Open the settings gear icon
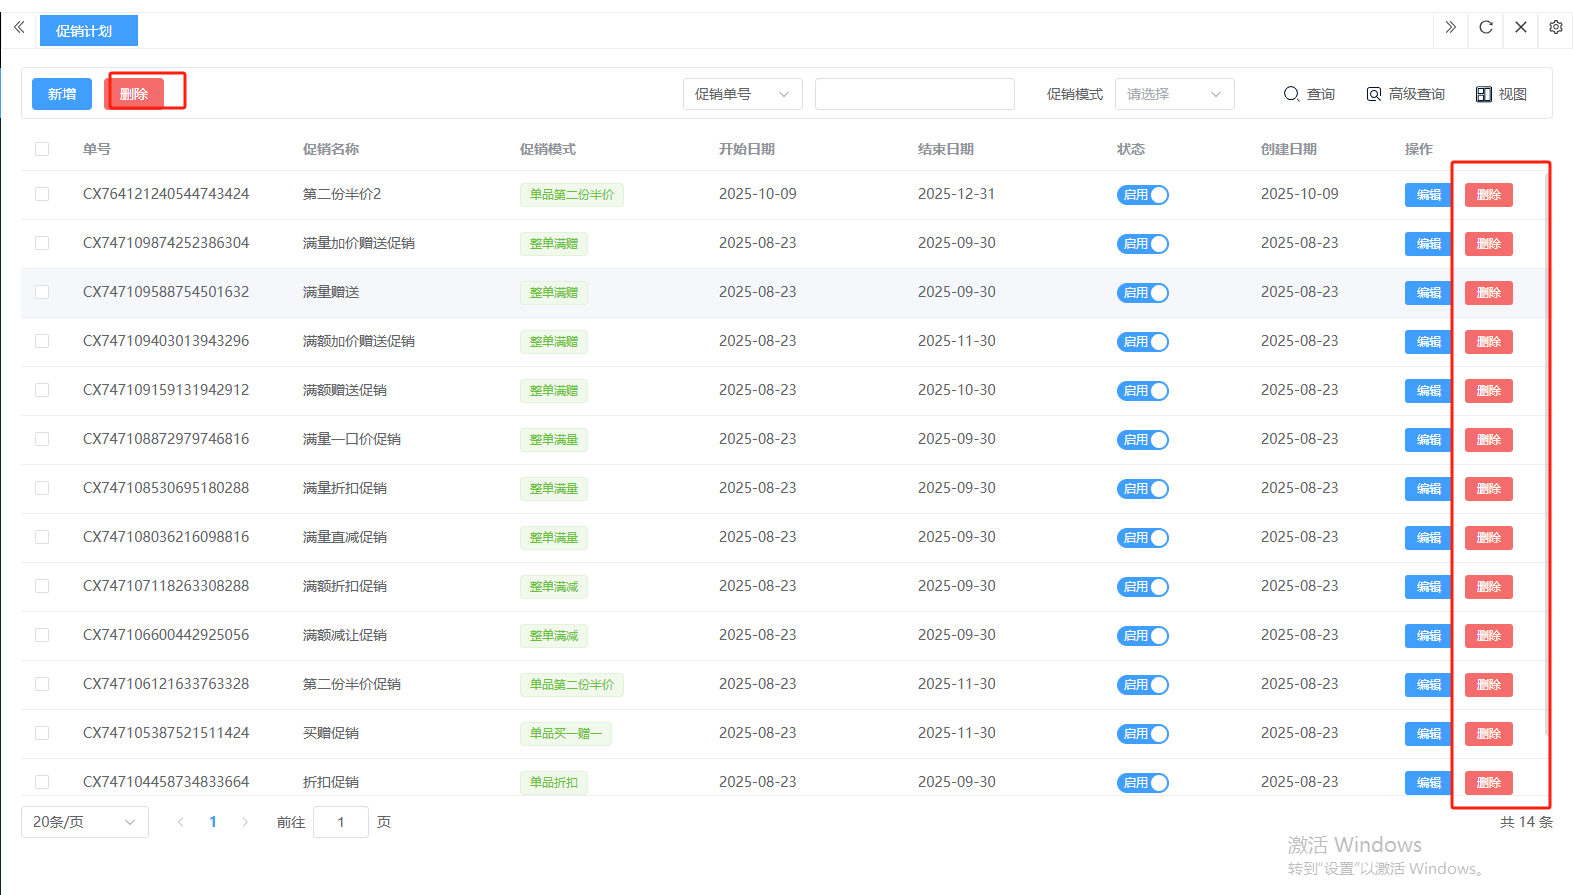This screenshot has width=1573, height=895. click(x=1556, y=28)
